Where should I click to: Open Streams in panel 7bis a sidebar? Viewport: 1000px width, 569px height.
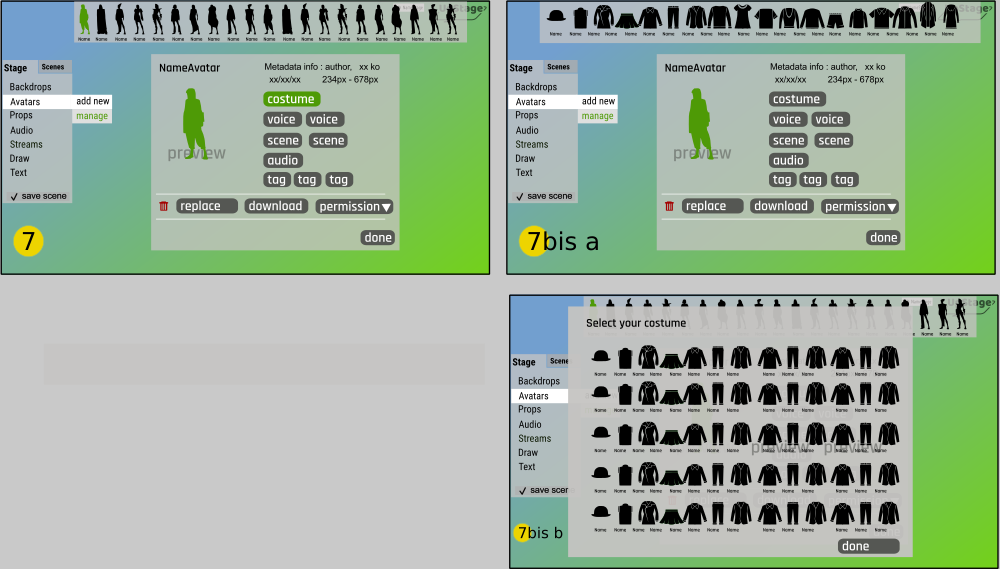point(532,144)
